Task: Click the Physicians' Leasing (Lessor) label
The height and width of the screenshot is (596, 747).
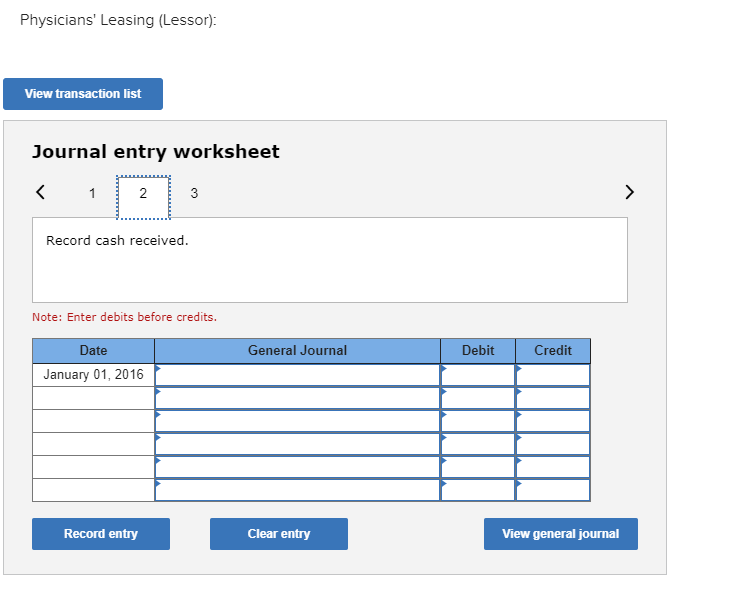Action: 118,20
